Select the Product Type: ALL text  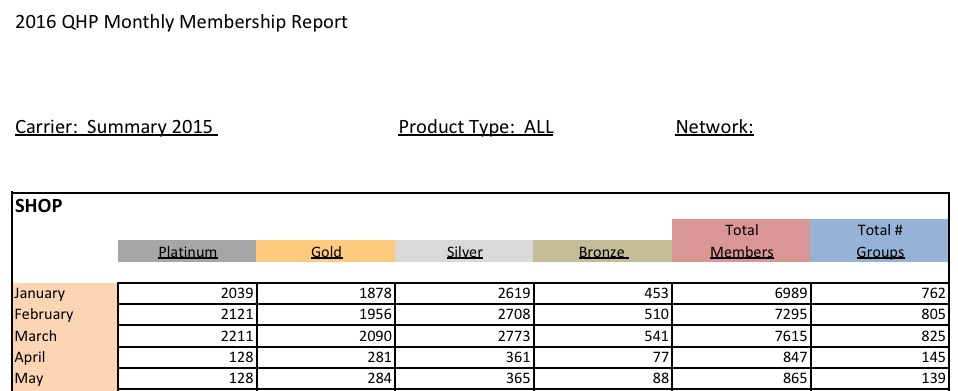click(x=475, y=127)
